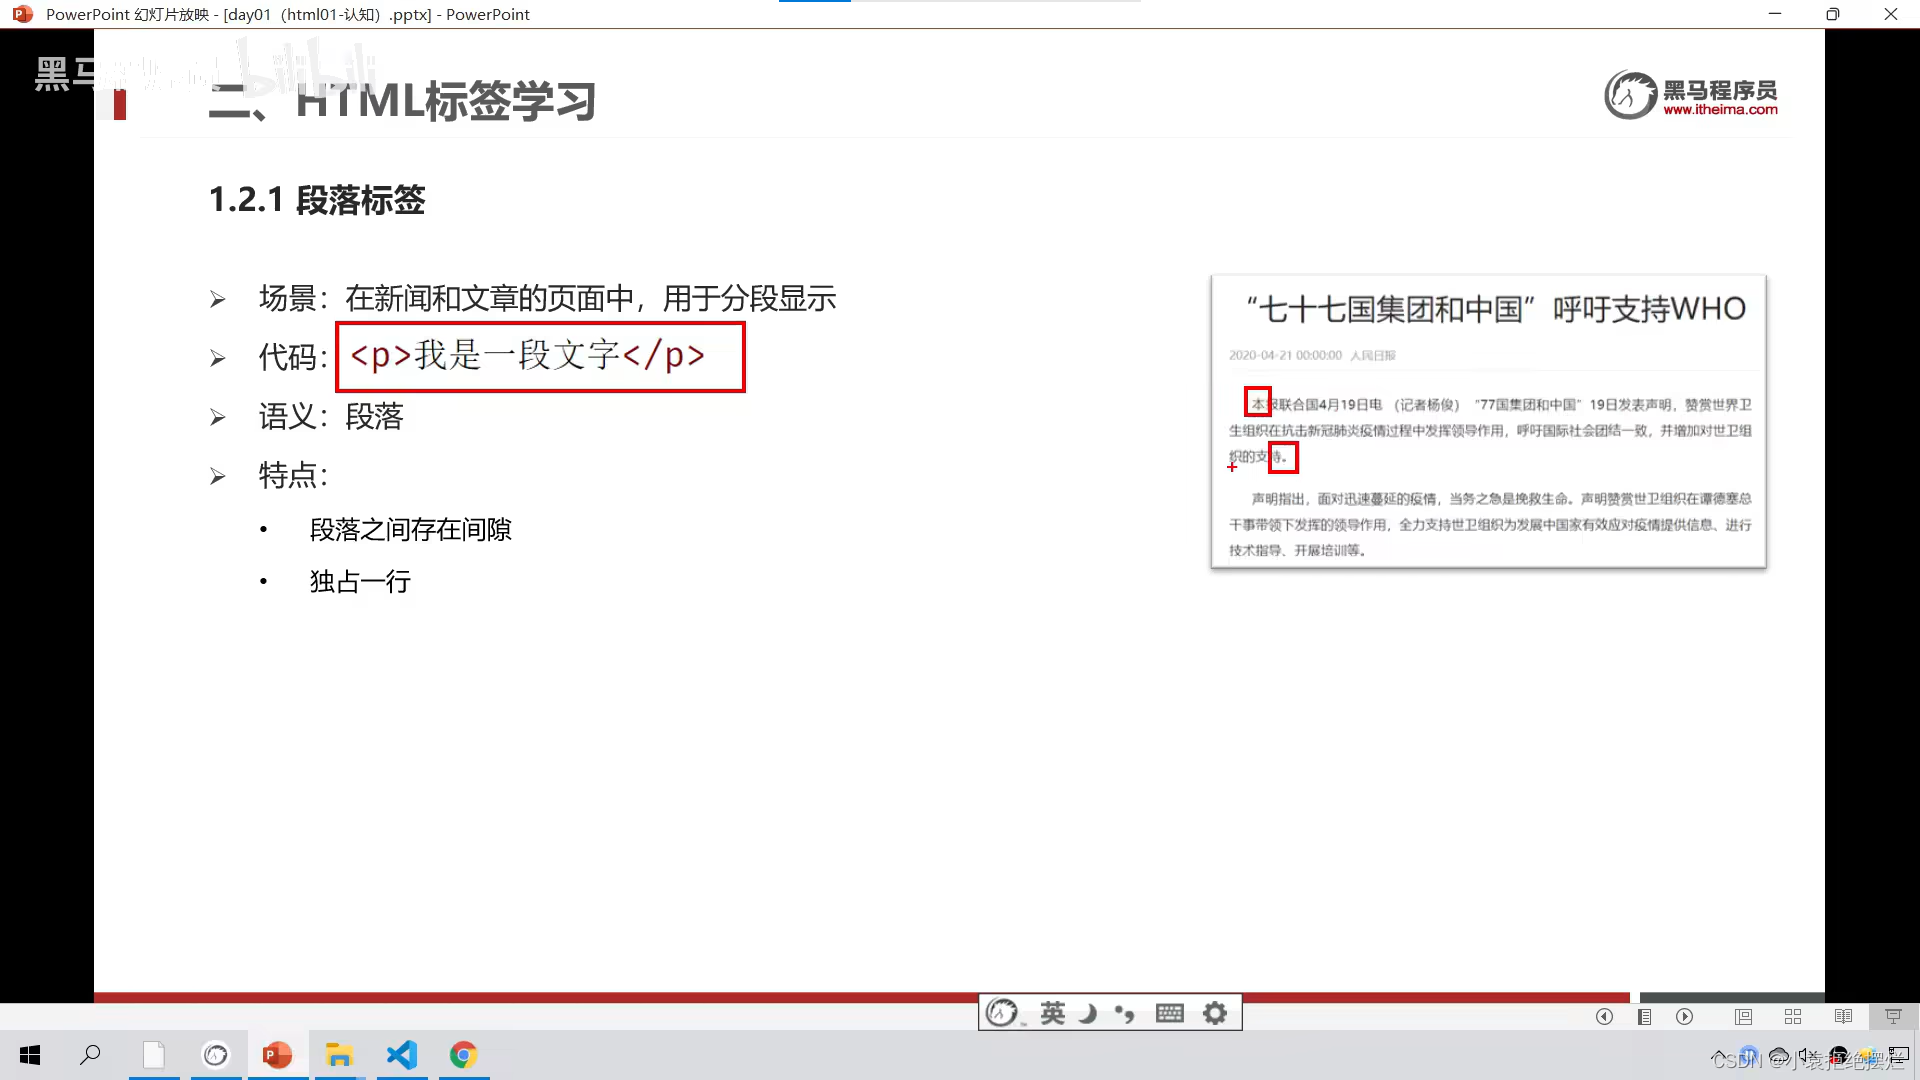1920x1080 pixels.
Task: Advance to the next slide with the right arrow
Action: click(x=1685, y=1016)
